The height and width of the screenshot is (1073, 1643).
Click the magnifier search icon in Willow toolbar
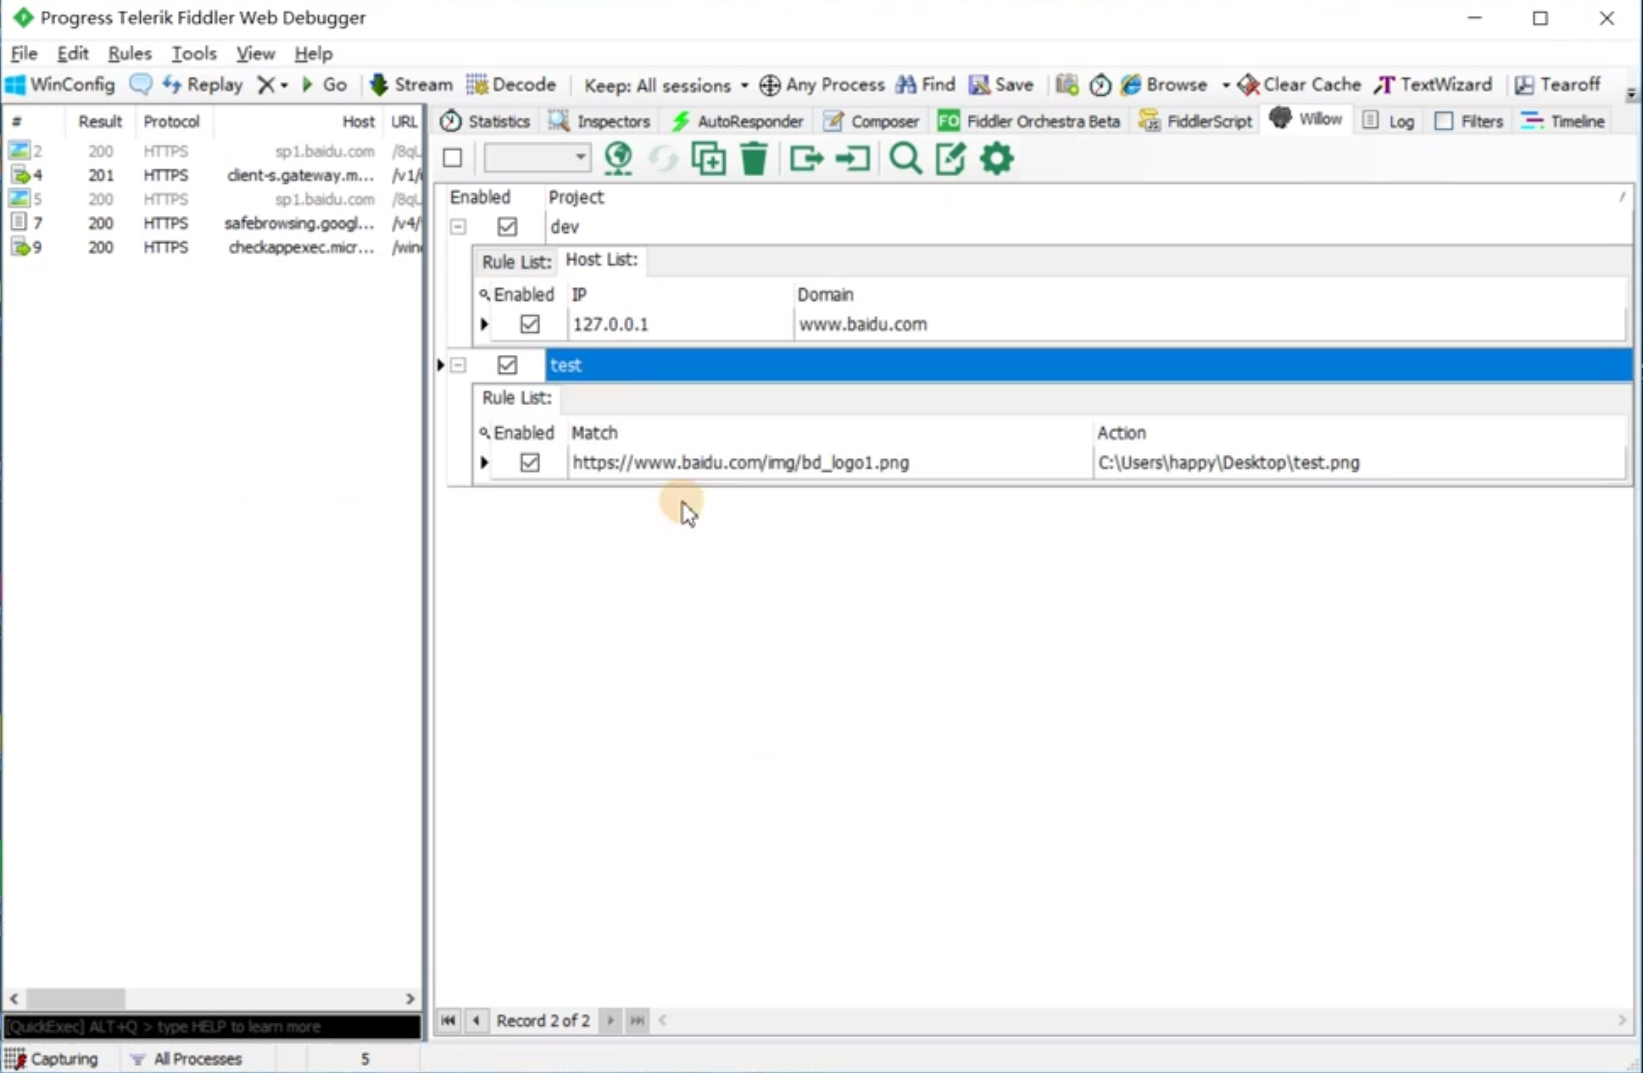pyautogui.click(x=905, y=158)
